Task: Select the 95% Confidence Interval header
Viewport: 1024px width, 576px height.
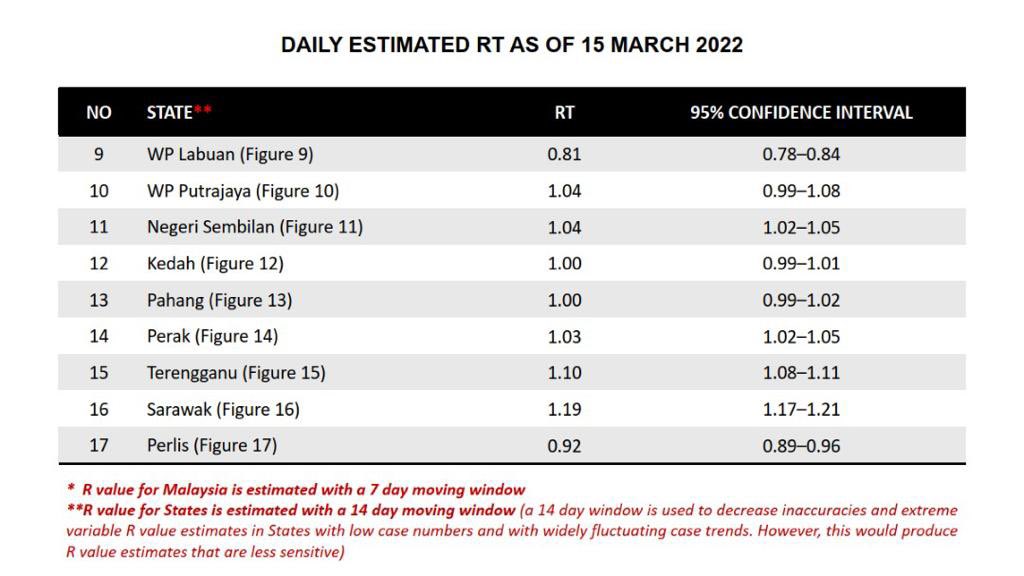Action: pyautogui.click(x=801, y=112)
